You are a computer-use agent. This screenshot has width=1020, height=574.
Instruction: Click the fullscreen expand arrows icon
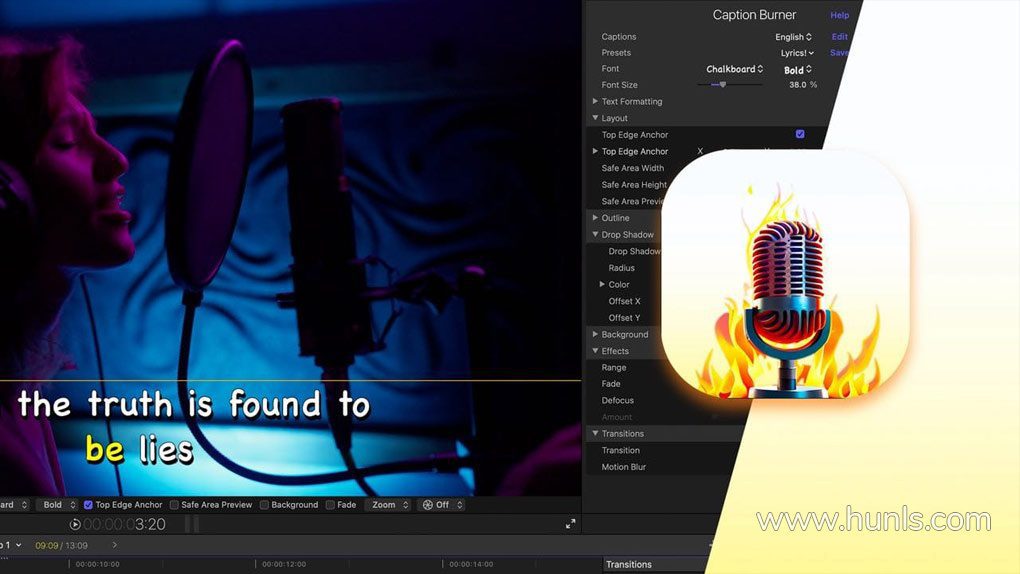coord(570,524)
